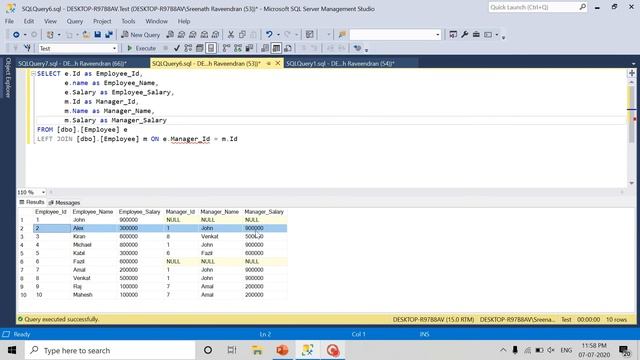Open the Query Options icon

(200, 48)
